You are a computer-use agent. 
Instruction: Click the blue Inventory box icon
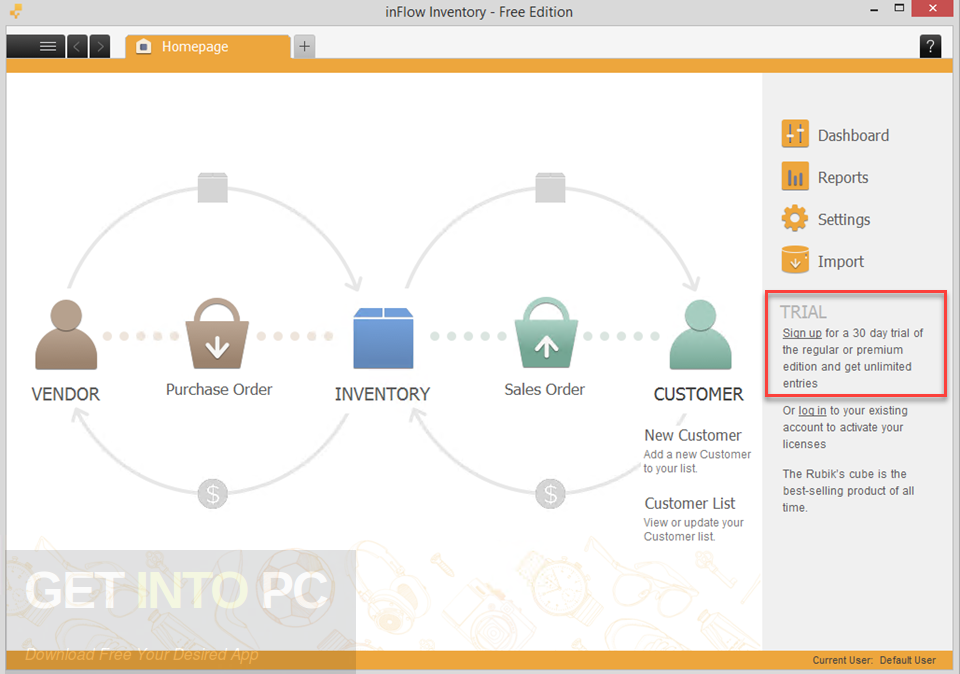click(x=383, y=338)
